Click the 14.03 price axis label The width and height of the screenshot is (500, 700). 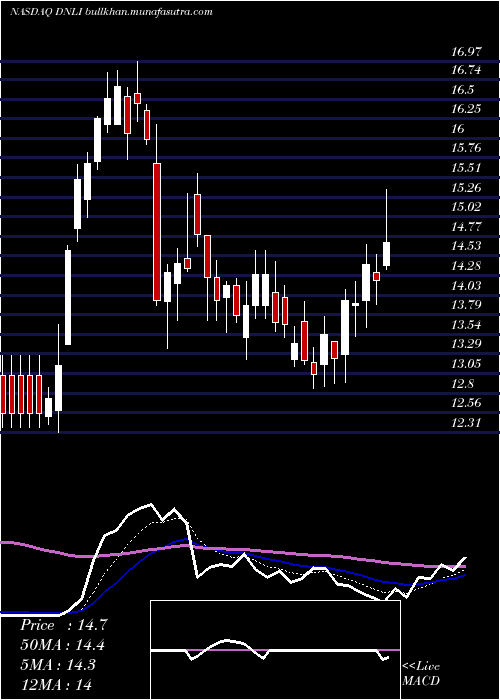[x=466, y=285]
